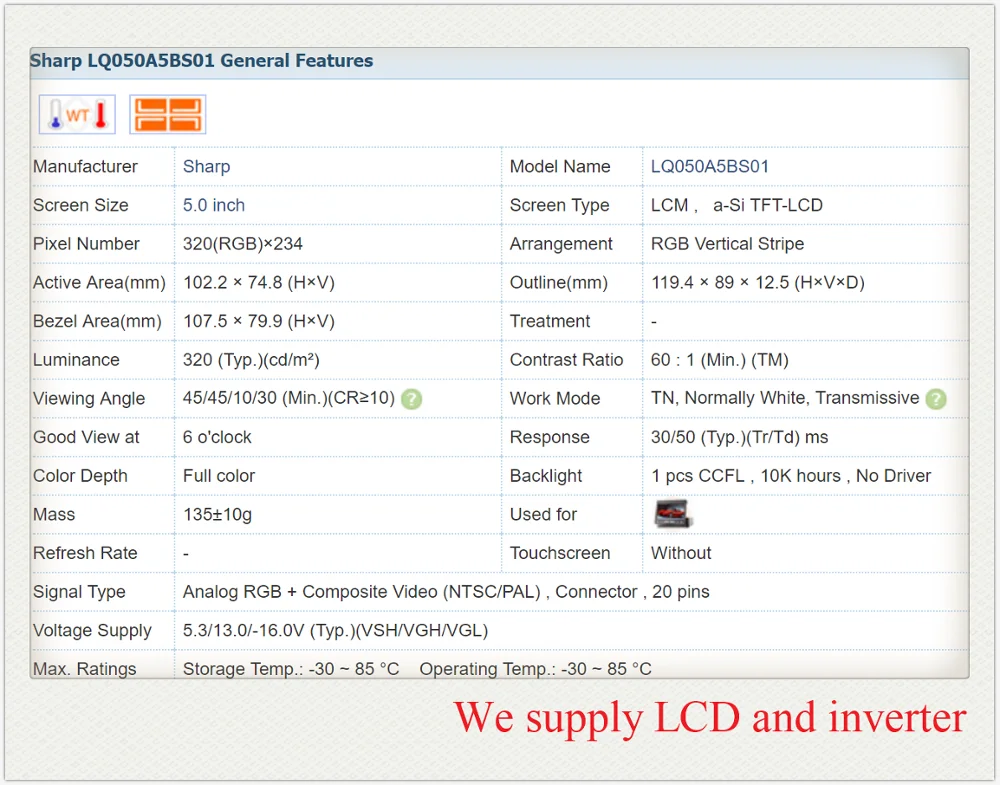The image size is (1000, 785).
Task: Click help icon beside Work Mode value
Action: click(x=936, y=399)
